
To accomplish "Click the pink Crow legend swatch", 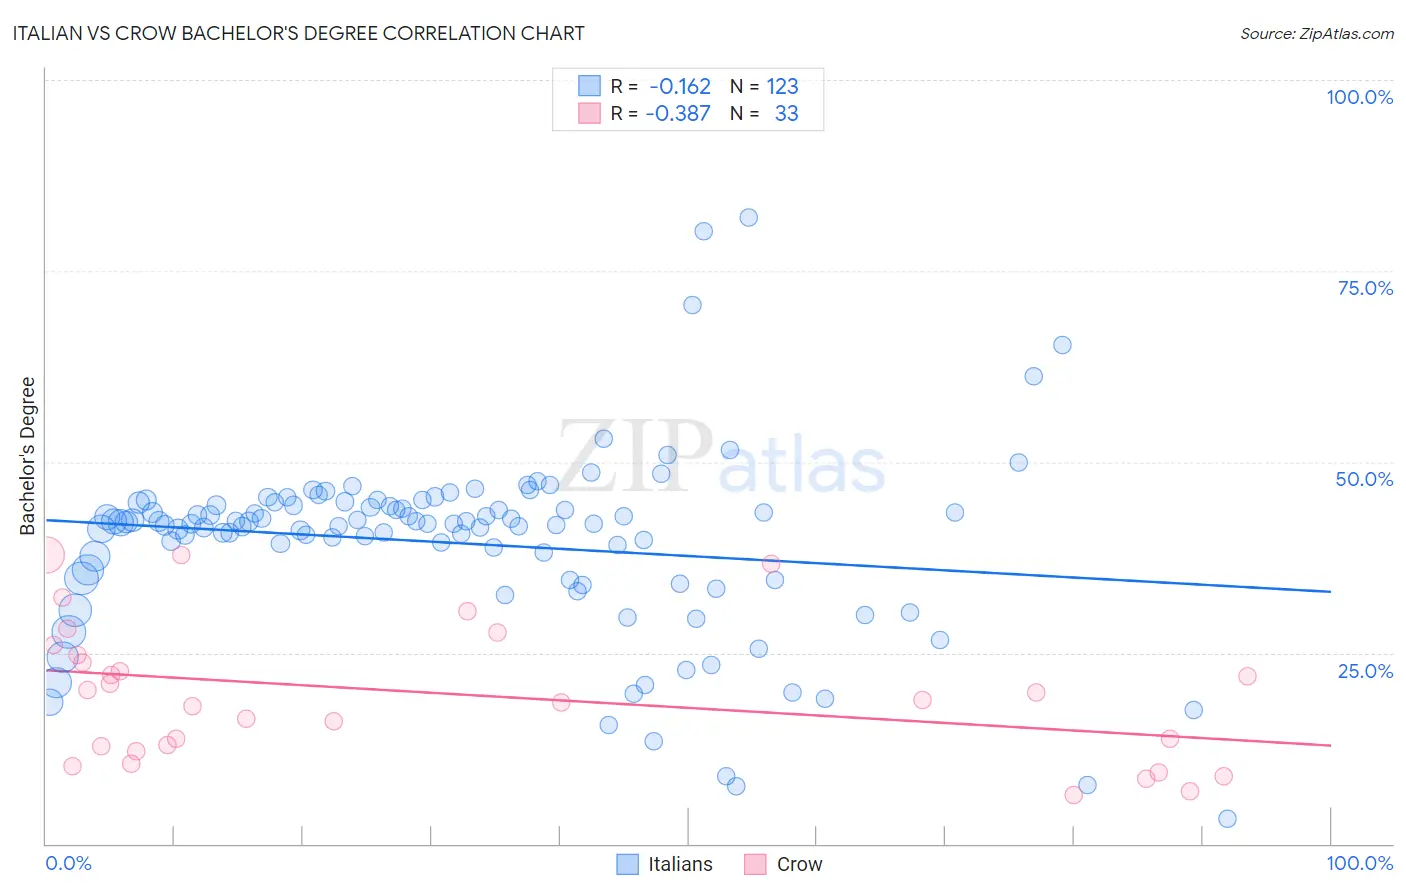I will [x=755, y=864].
